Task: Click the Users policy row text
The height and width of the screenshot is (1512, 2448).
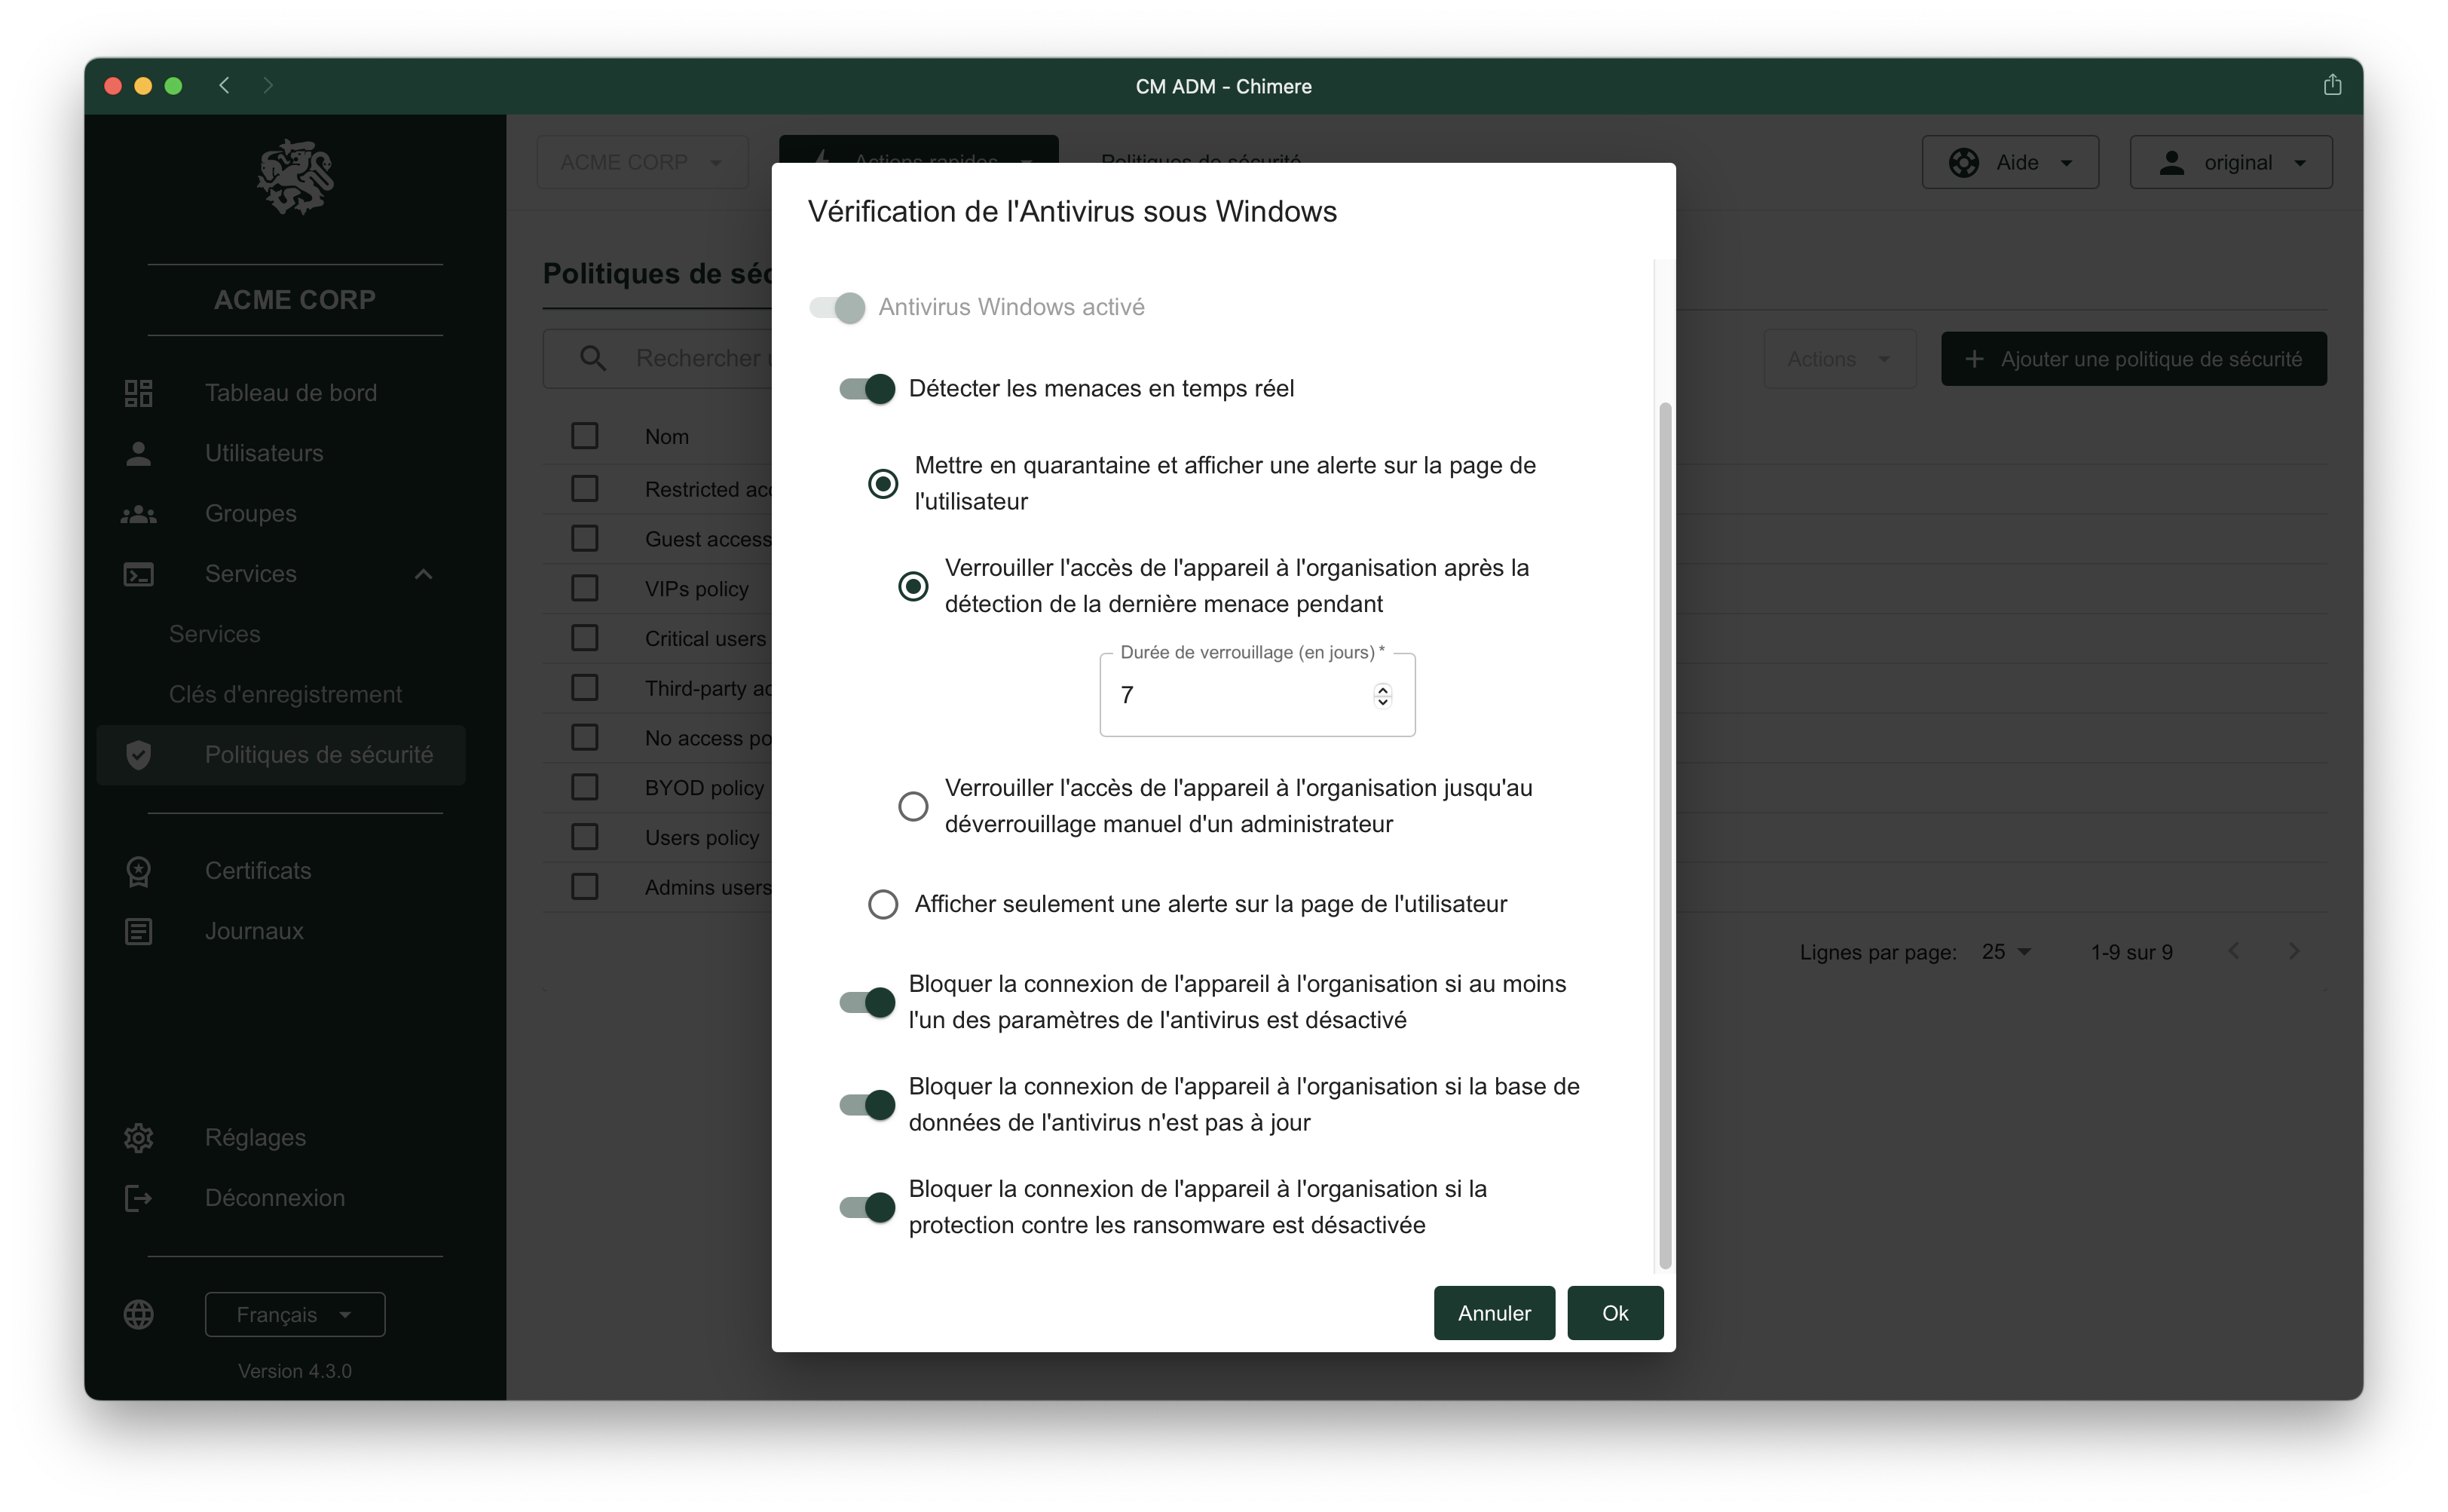Action: pos(702,838)
